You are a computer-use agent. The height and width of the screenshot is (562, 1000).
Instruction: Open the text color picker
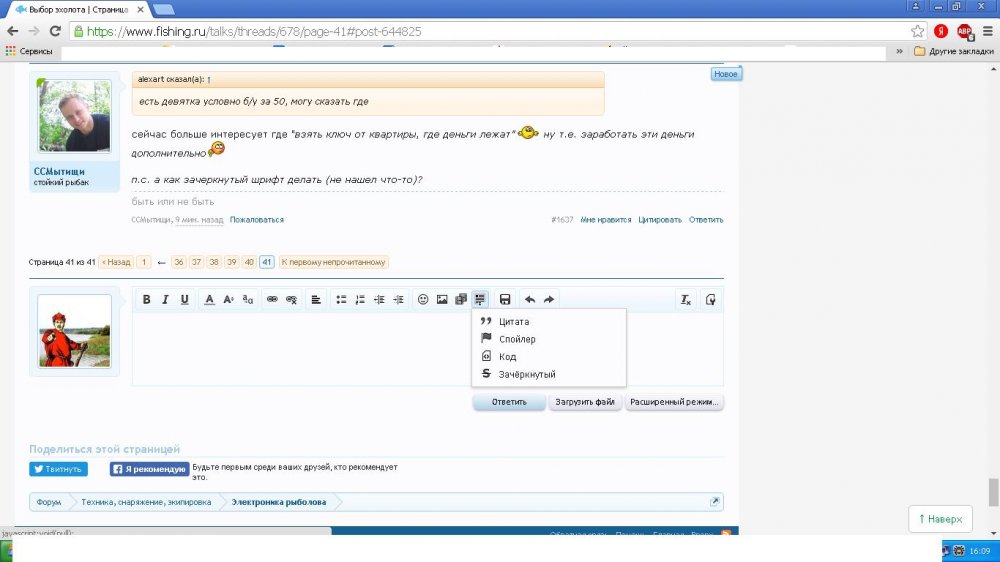[209, 299]
